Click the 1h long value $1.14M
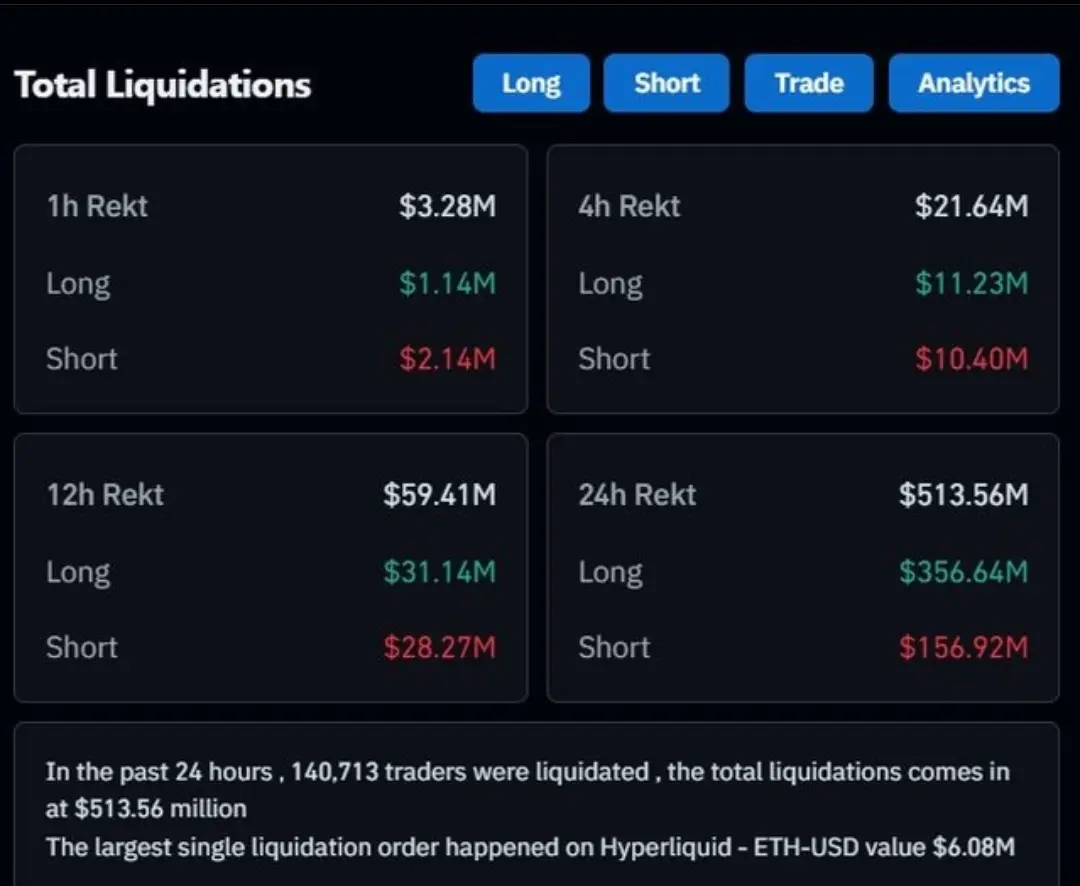 coord(447,284)
